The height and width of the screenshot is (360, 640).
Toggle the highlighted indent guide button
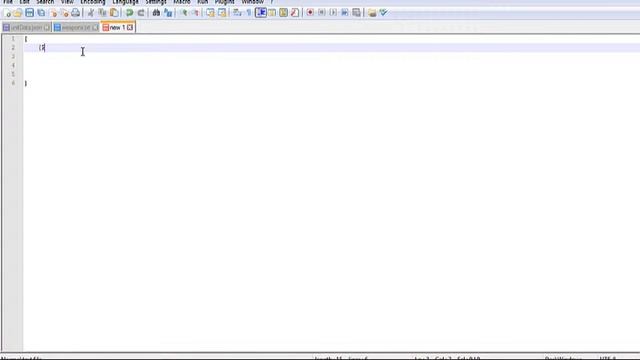click(x=261, y=13)
